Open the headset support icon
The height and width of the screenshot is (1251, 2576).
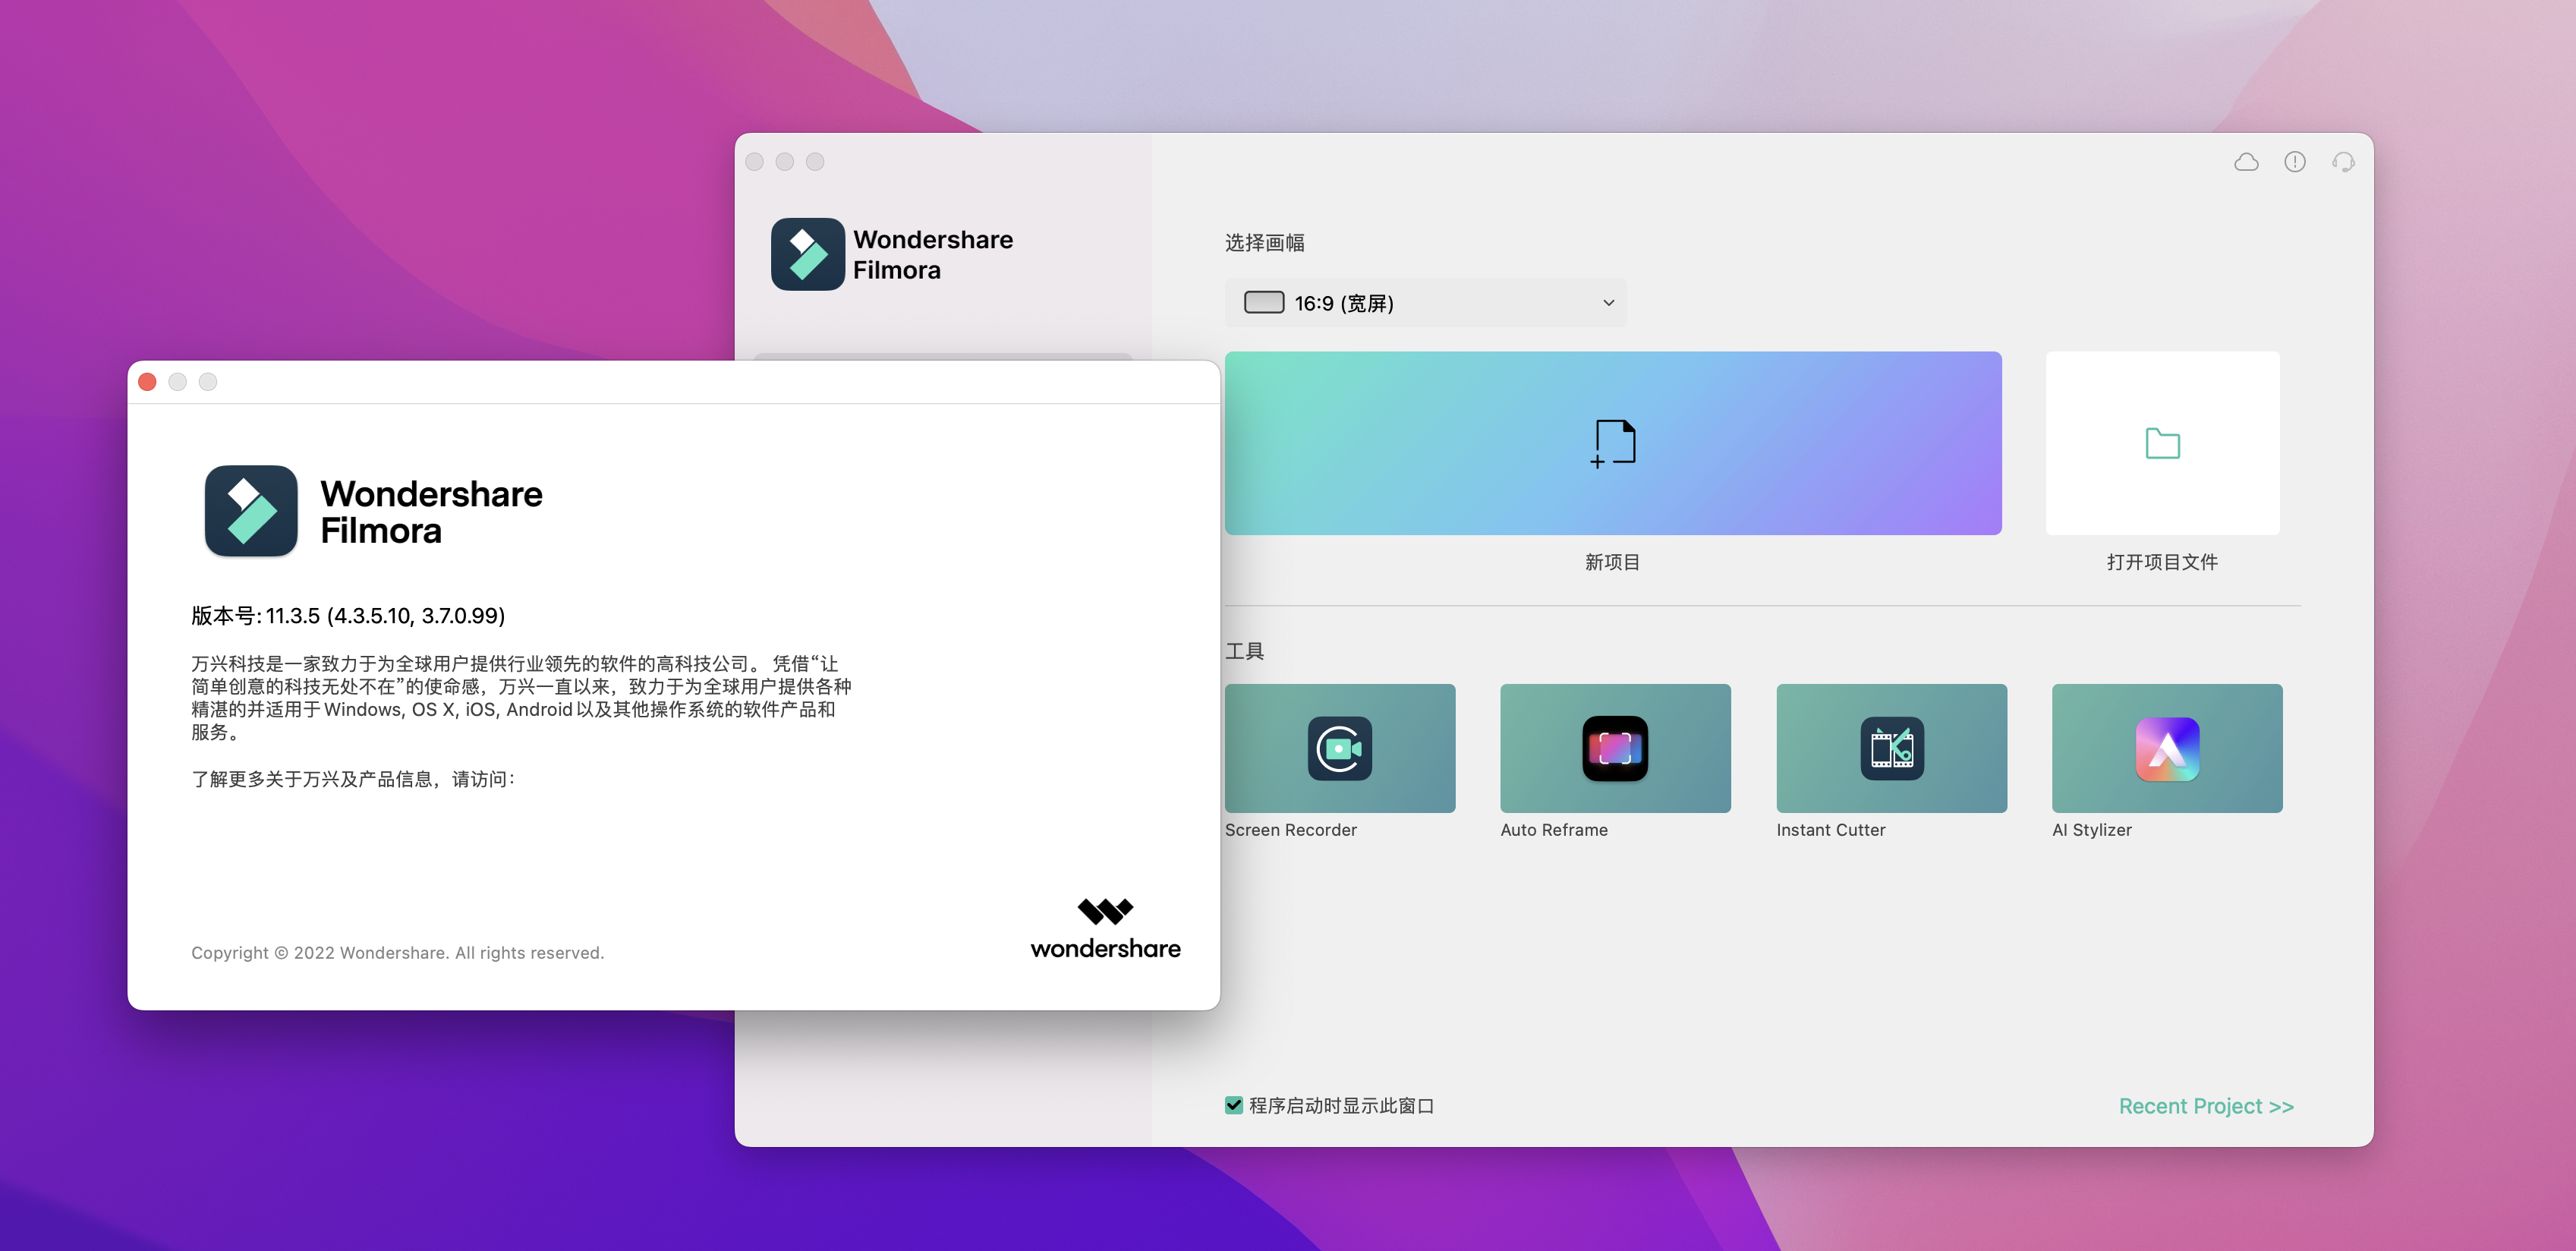pyautogui.click(x=2342, y=162)
